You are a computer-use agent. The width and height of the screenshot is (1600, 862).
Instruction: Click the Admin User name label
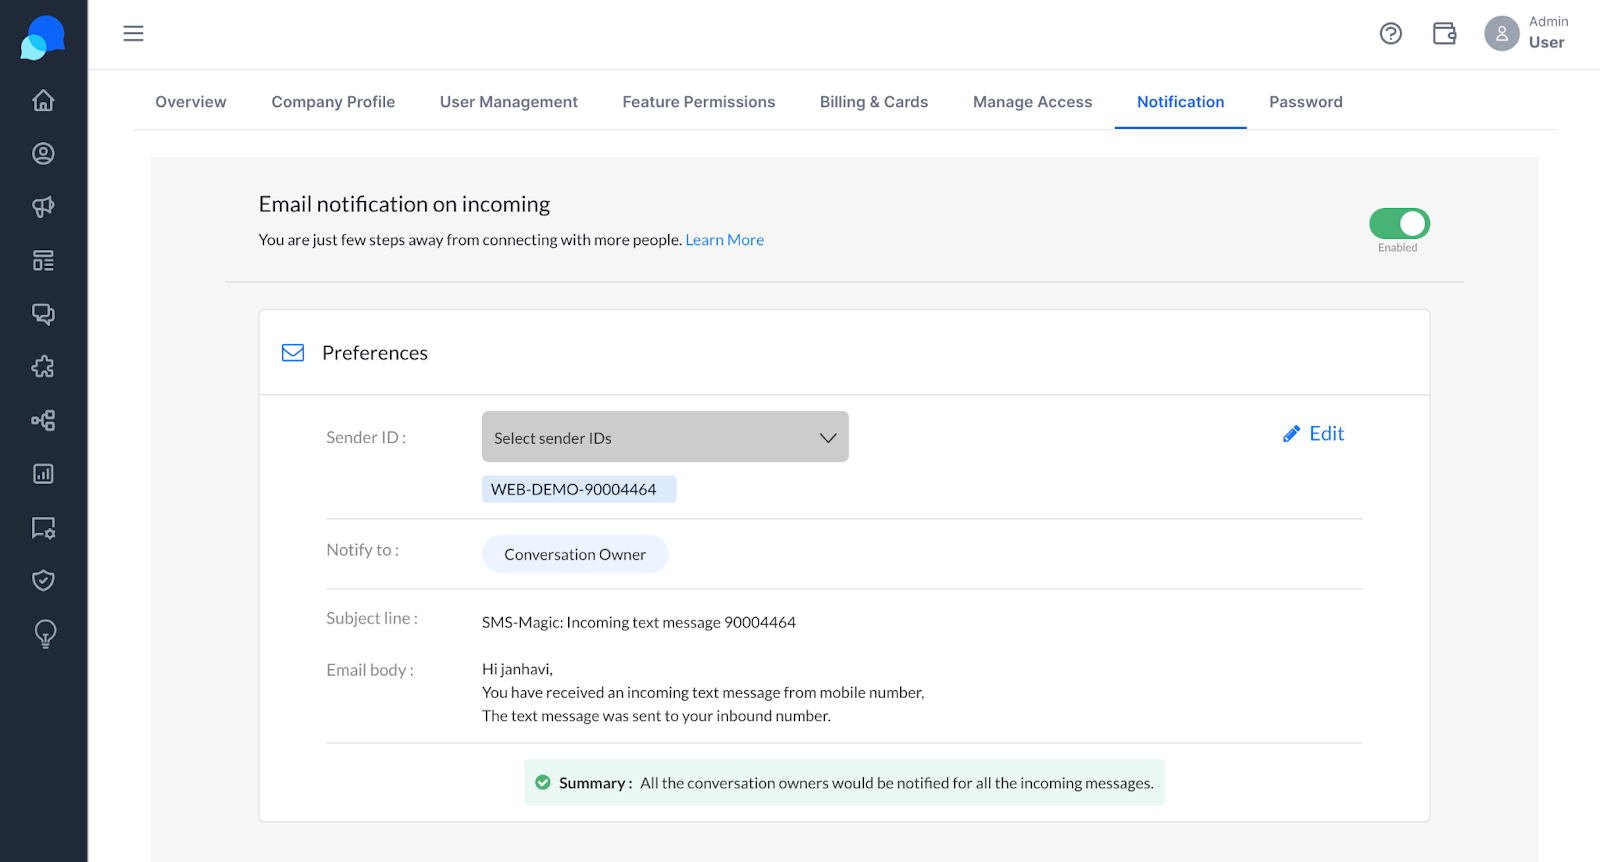(1548, 32)
